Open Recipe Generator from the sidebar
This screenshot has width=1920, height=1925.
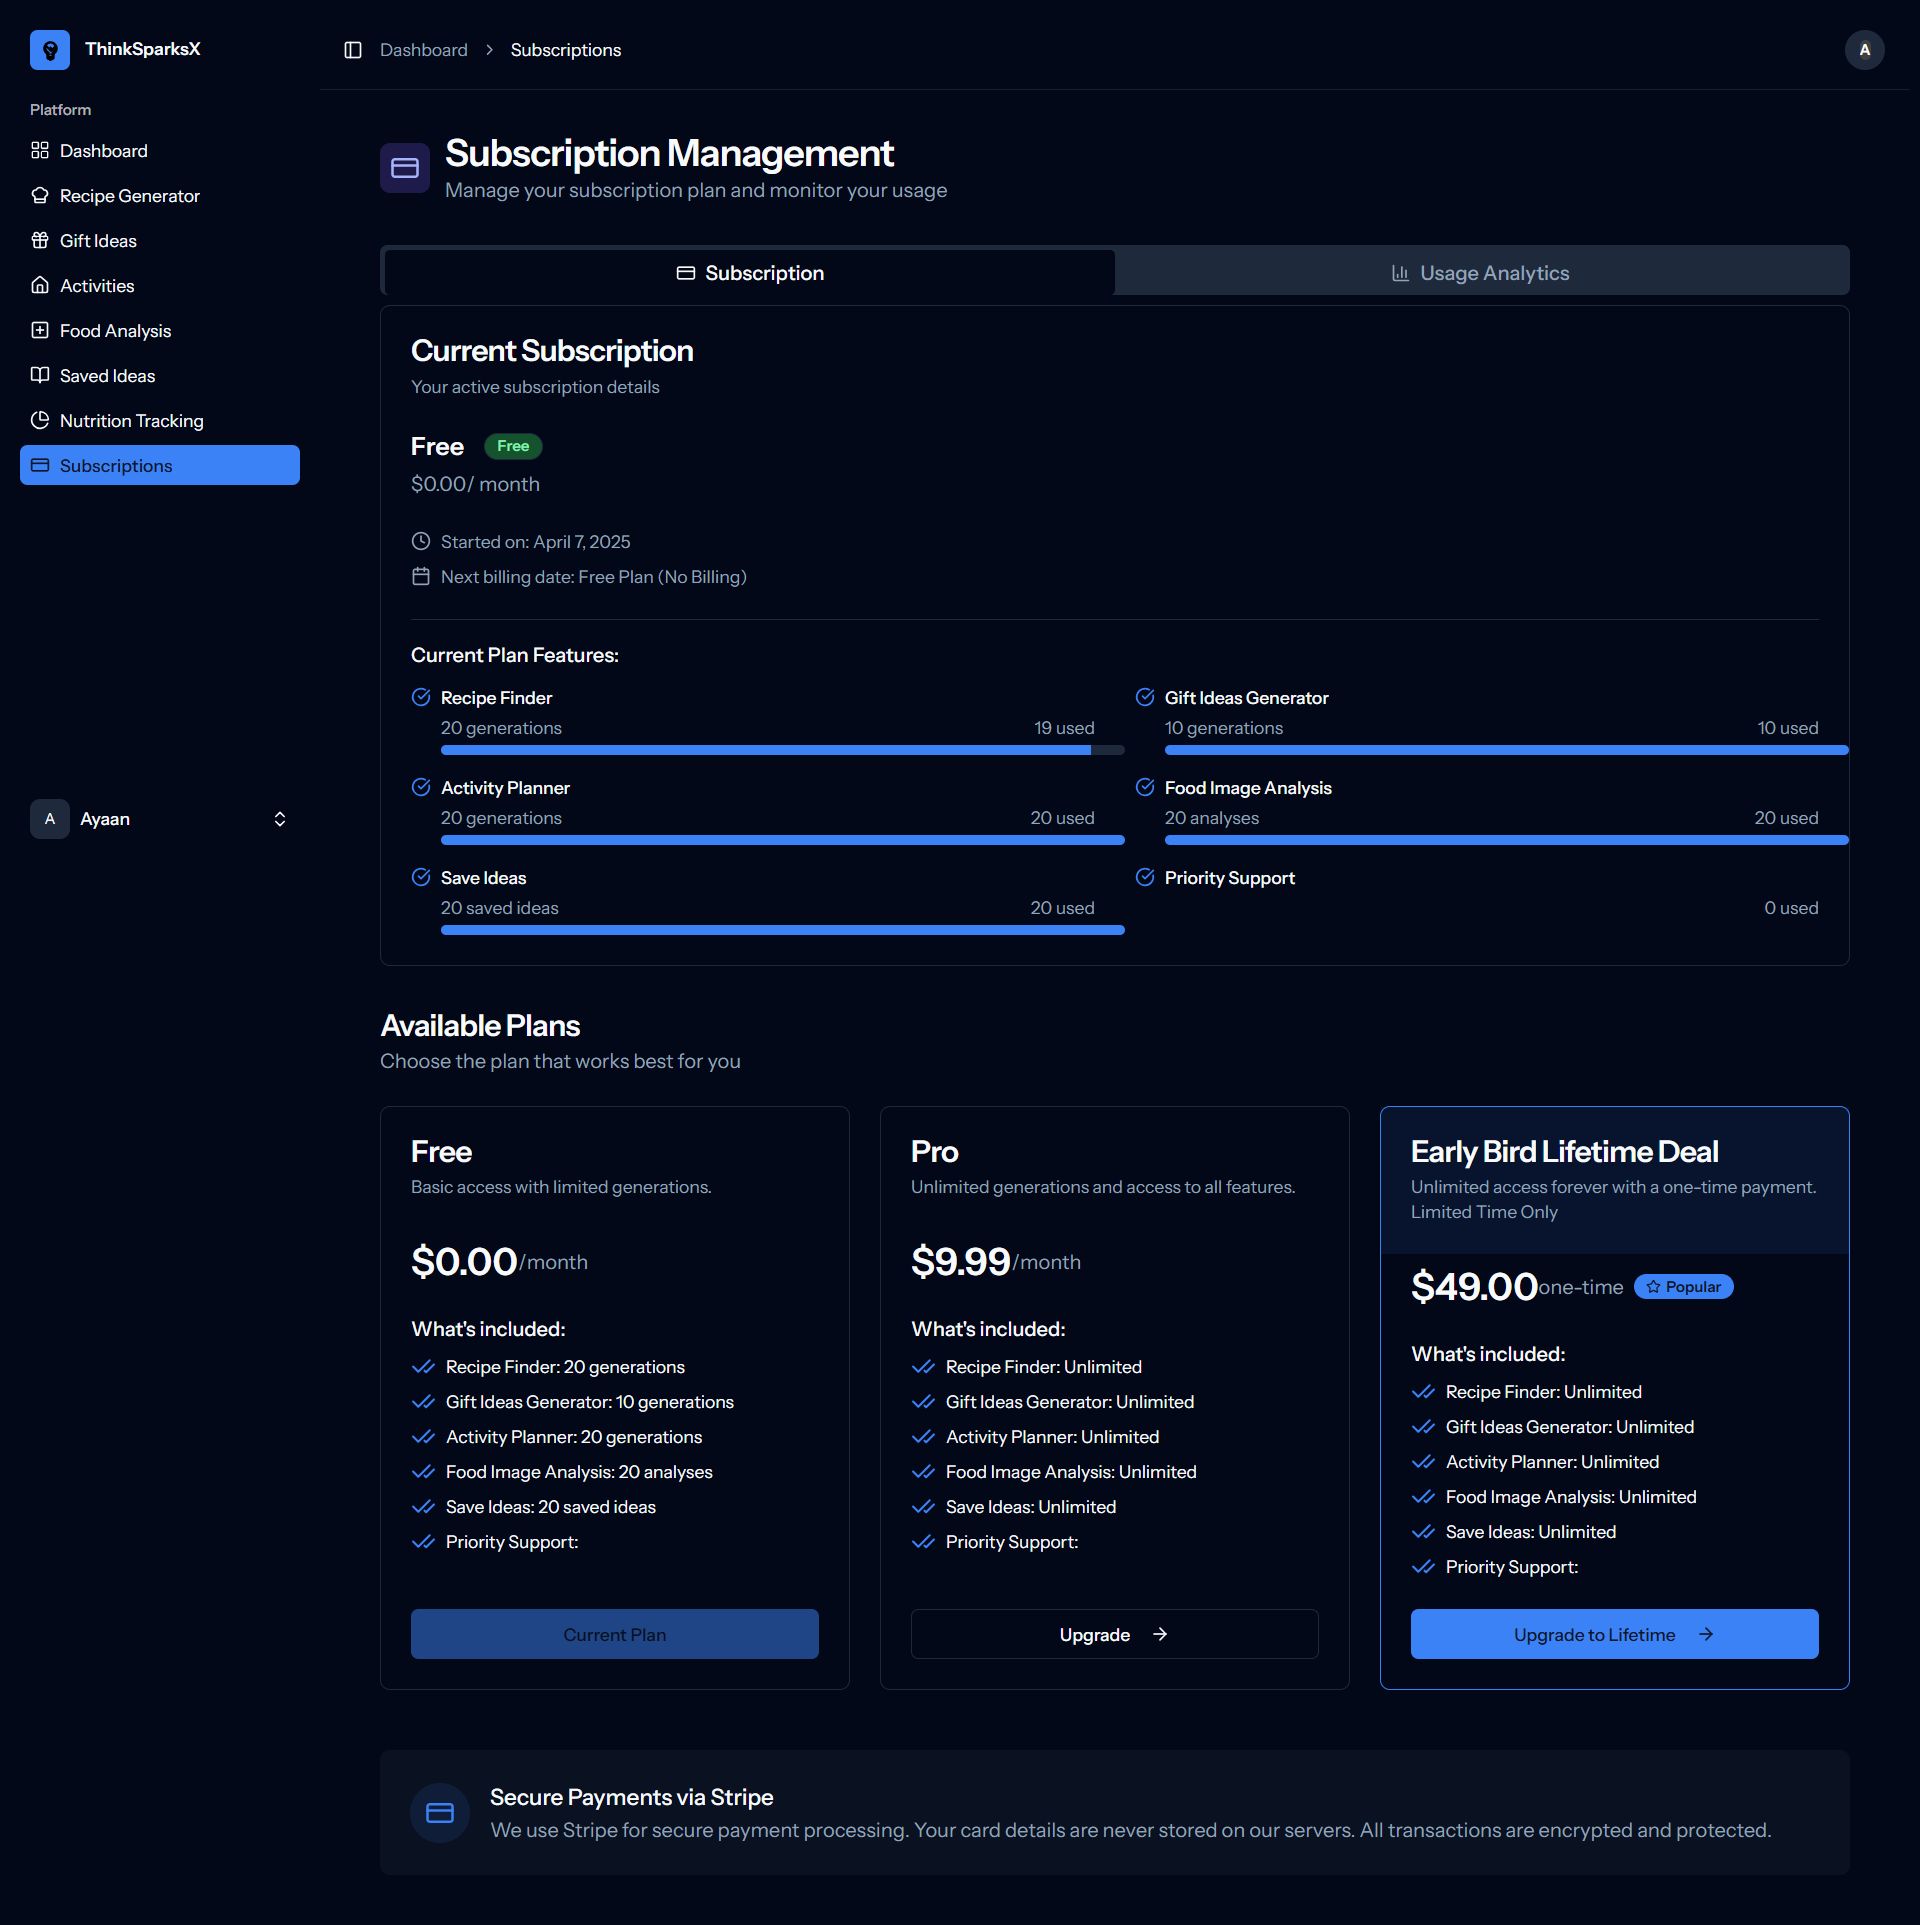(129, 196)
